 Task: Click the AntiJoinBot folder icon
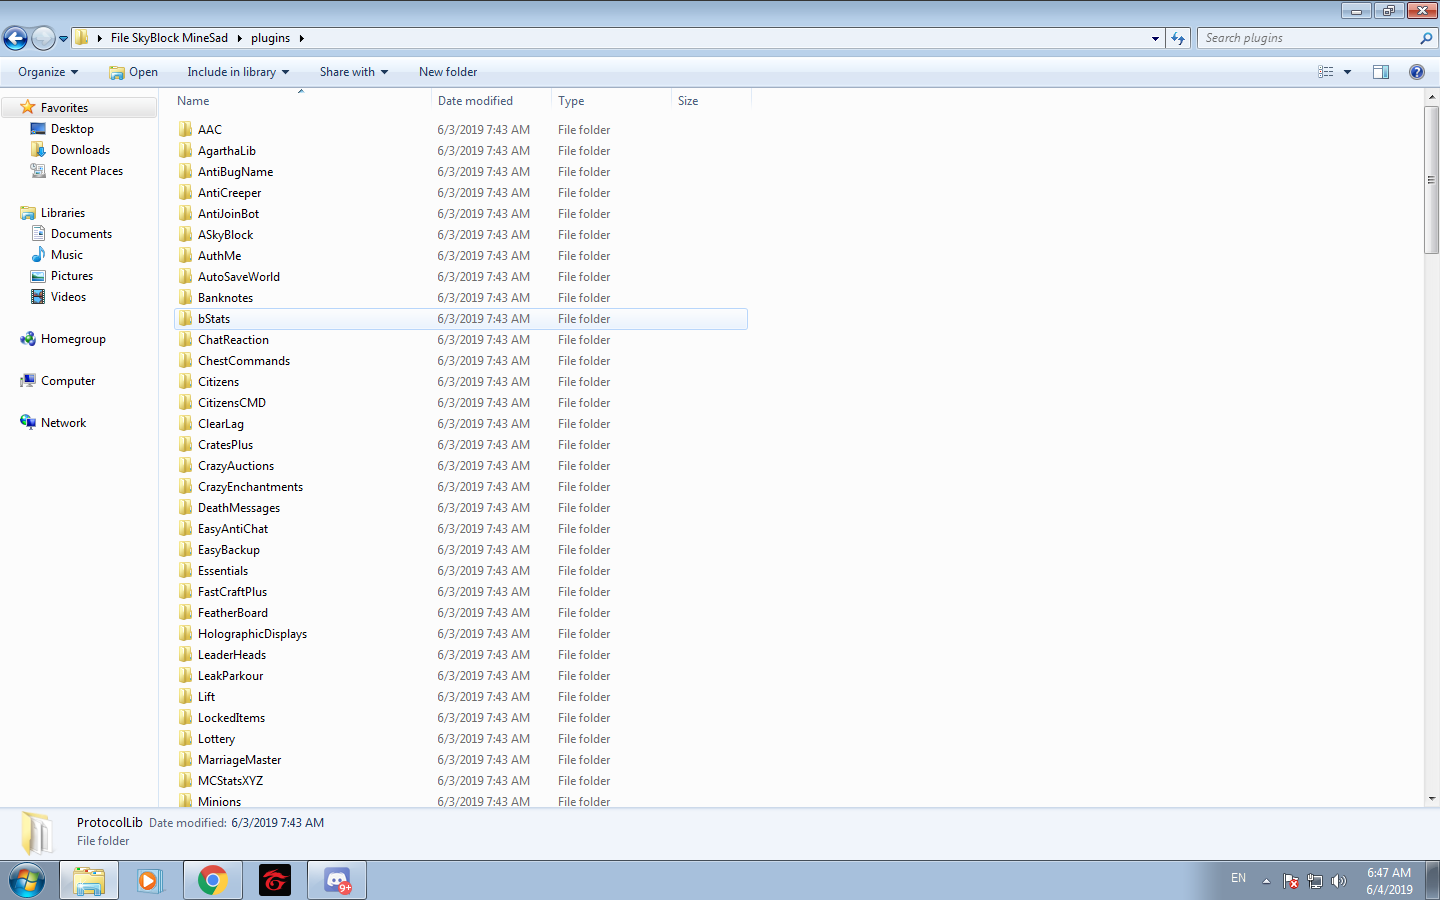186,214
